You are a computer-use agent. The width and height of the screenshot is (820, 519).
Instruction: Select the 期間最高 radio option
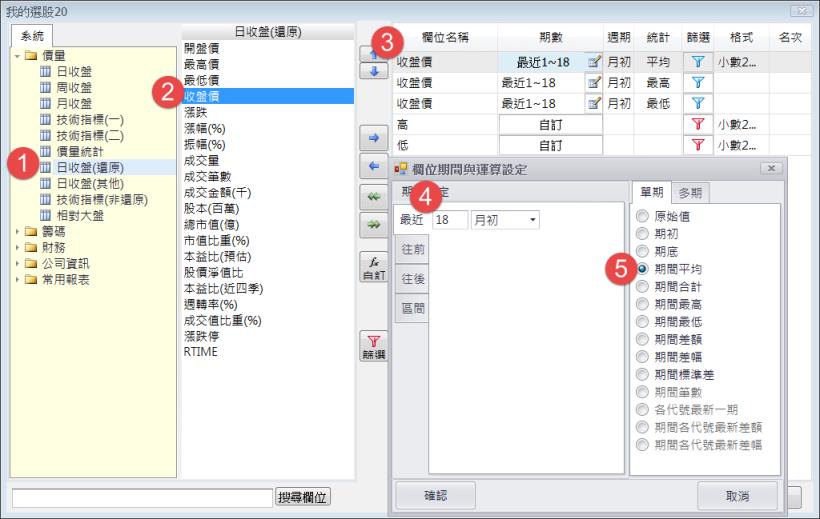[x=642, y=304]
